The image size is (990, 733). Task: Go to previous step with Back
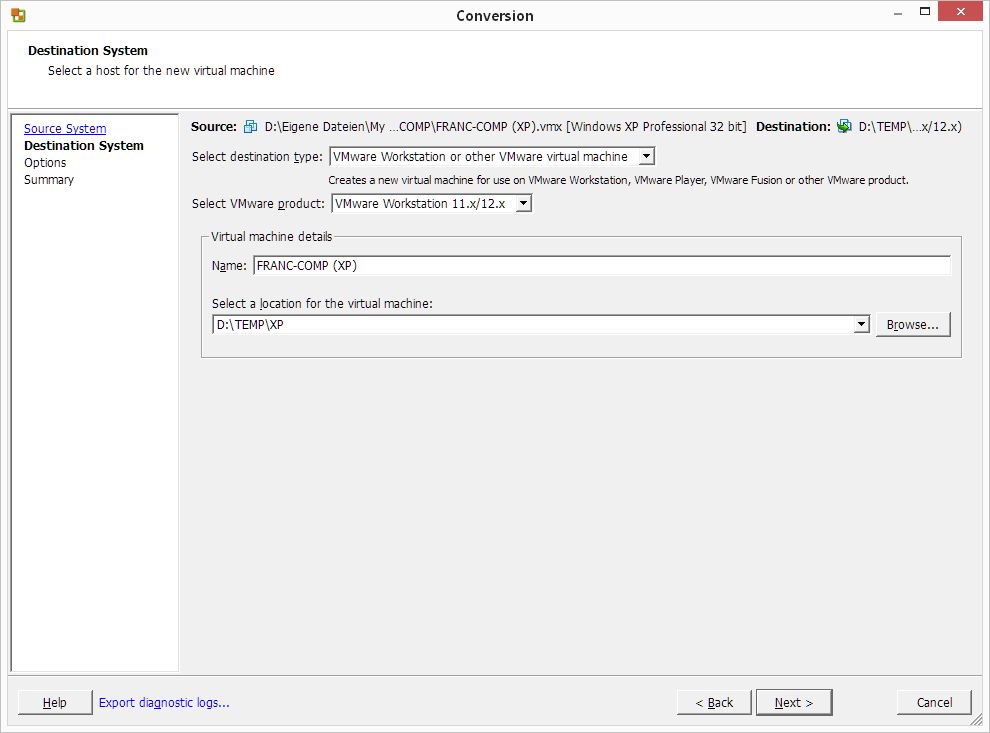(713, 703)
